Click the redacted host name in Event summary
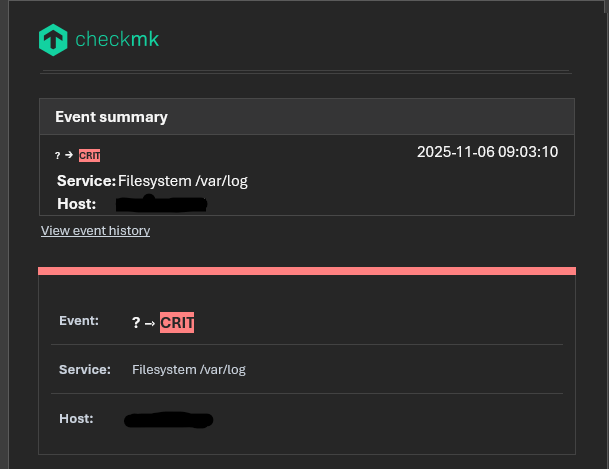The image size is (609, 469). [x=161, y=205]
